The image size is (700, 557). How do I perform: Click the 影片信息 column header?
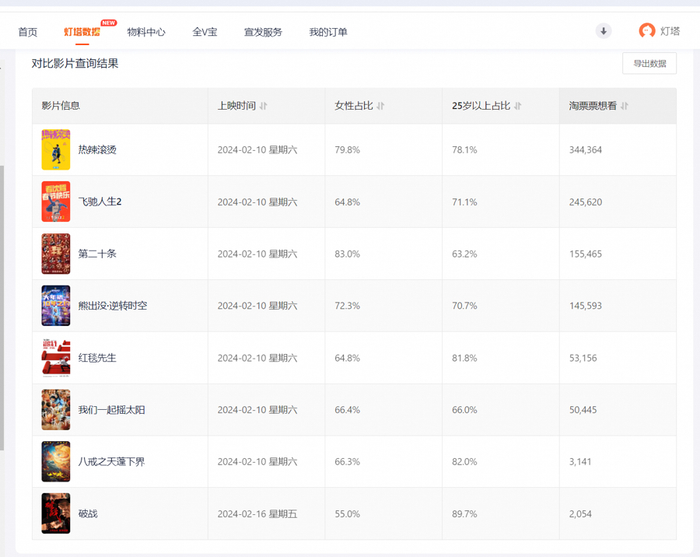[61, 106]
